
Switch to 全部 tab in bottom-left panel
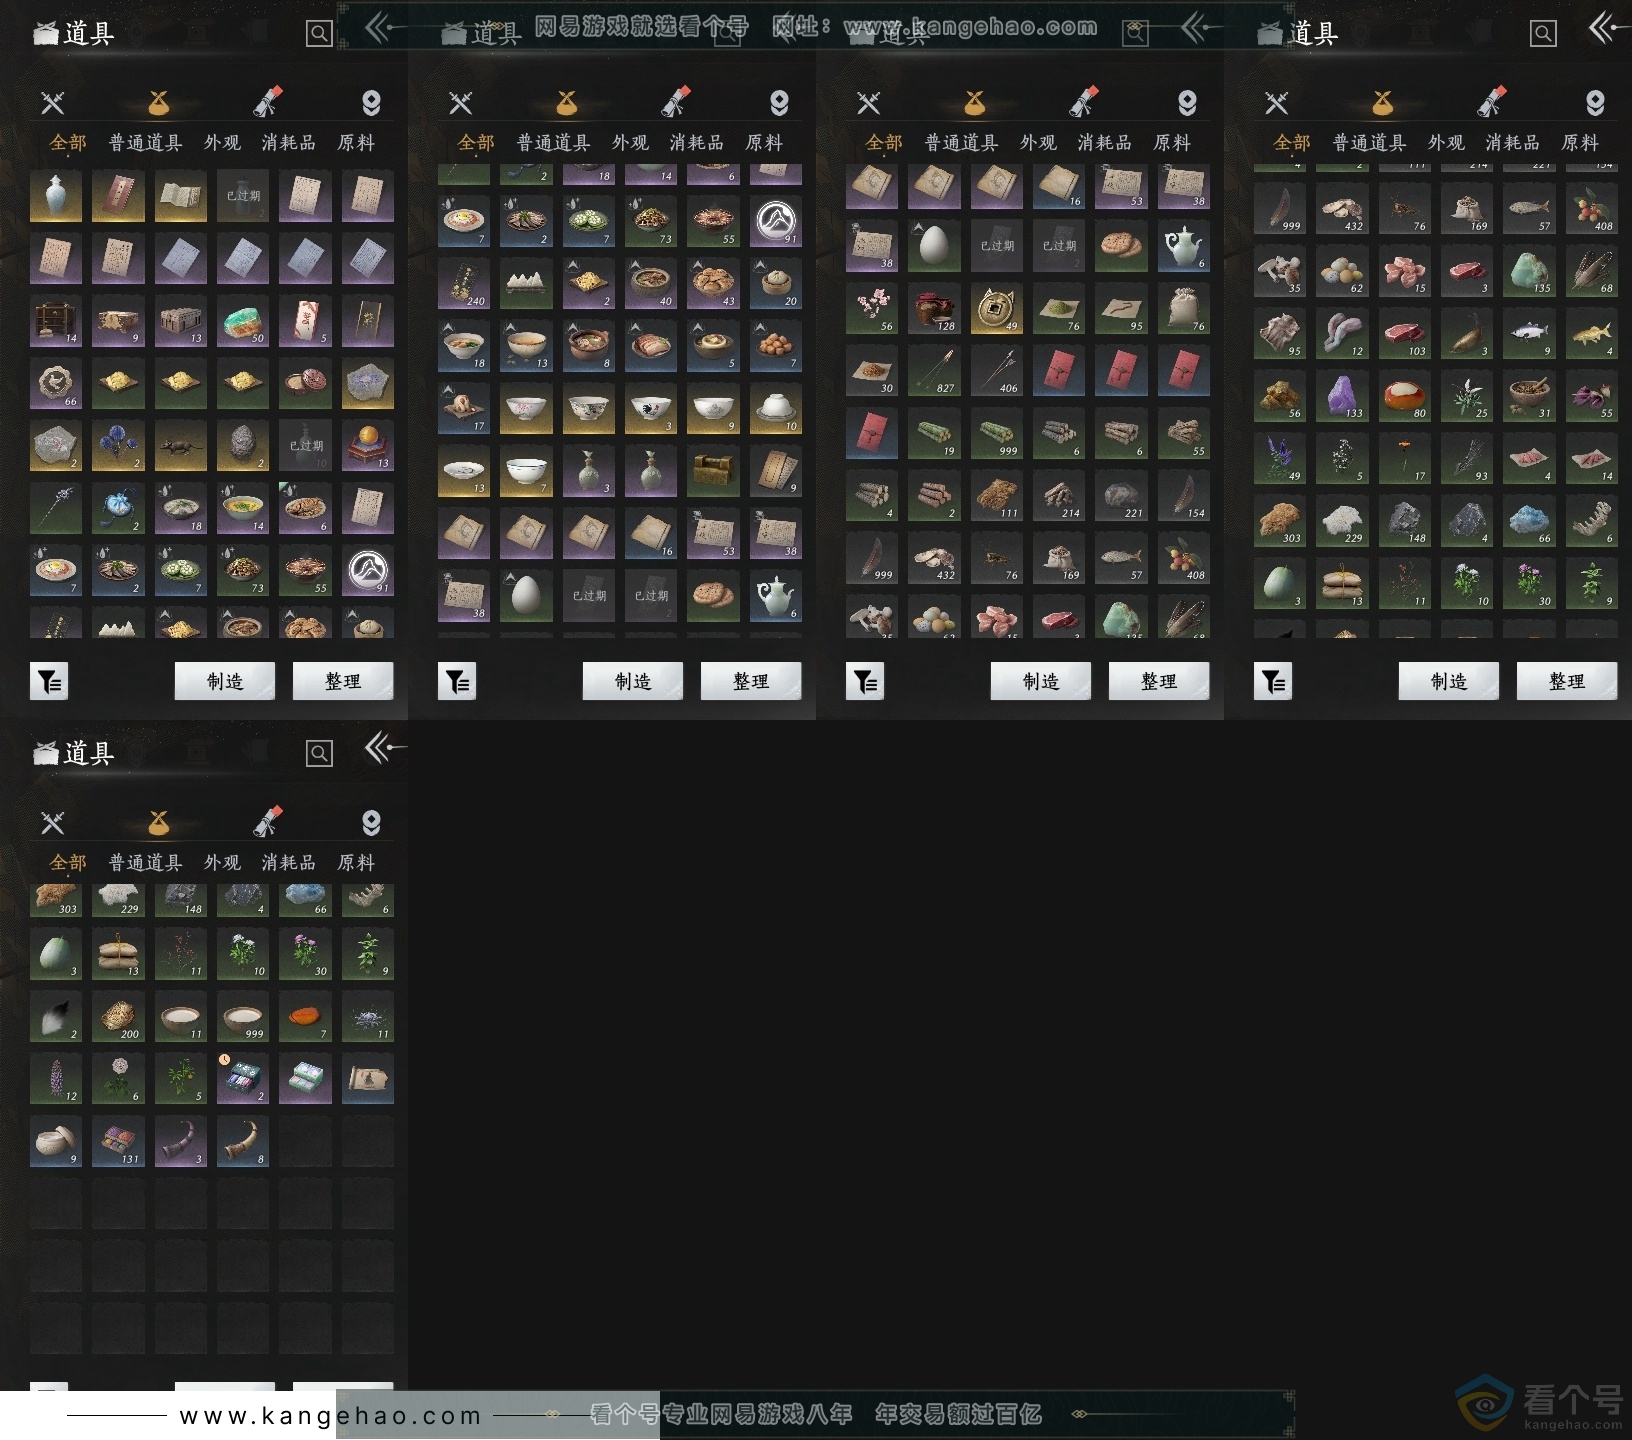tap(68, 863)
